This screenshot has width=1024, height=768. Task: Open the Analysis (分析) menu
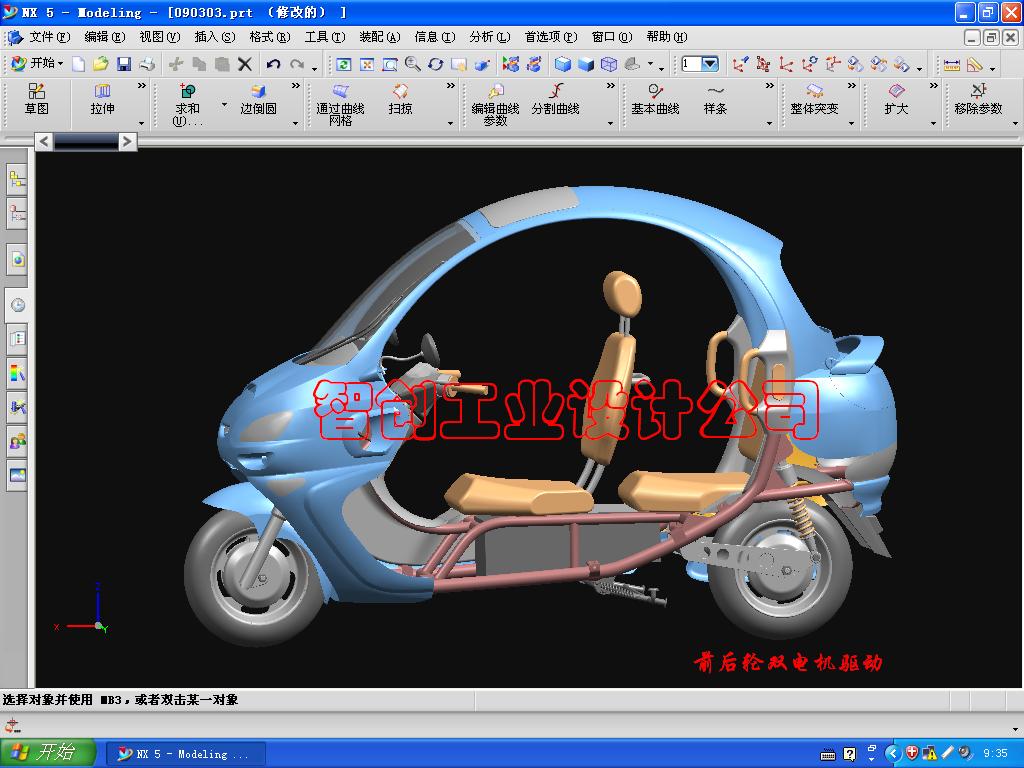(x=489, y=37)
